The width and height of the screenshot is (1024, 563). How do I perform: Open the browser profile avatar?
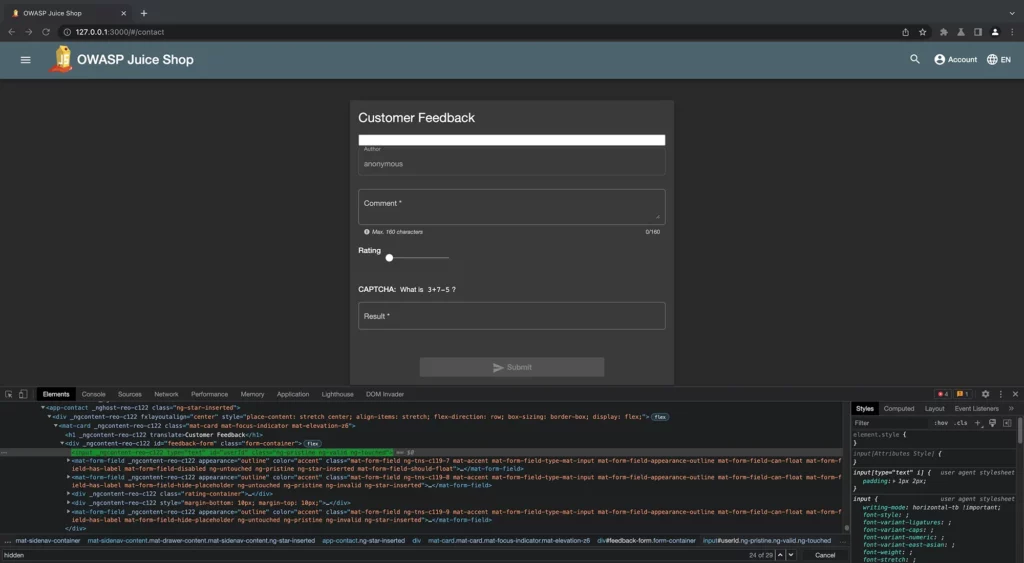click(995, 32)
